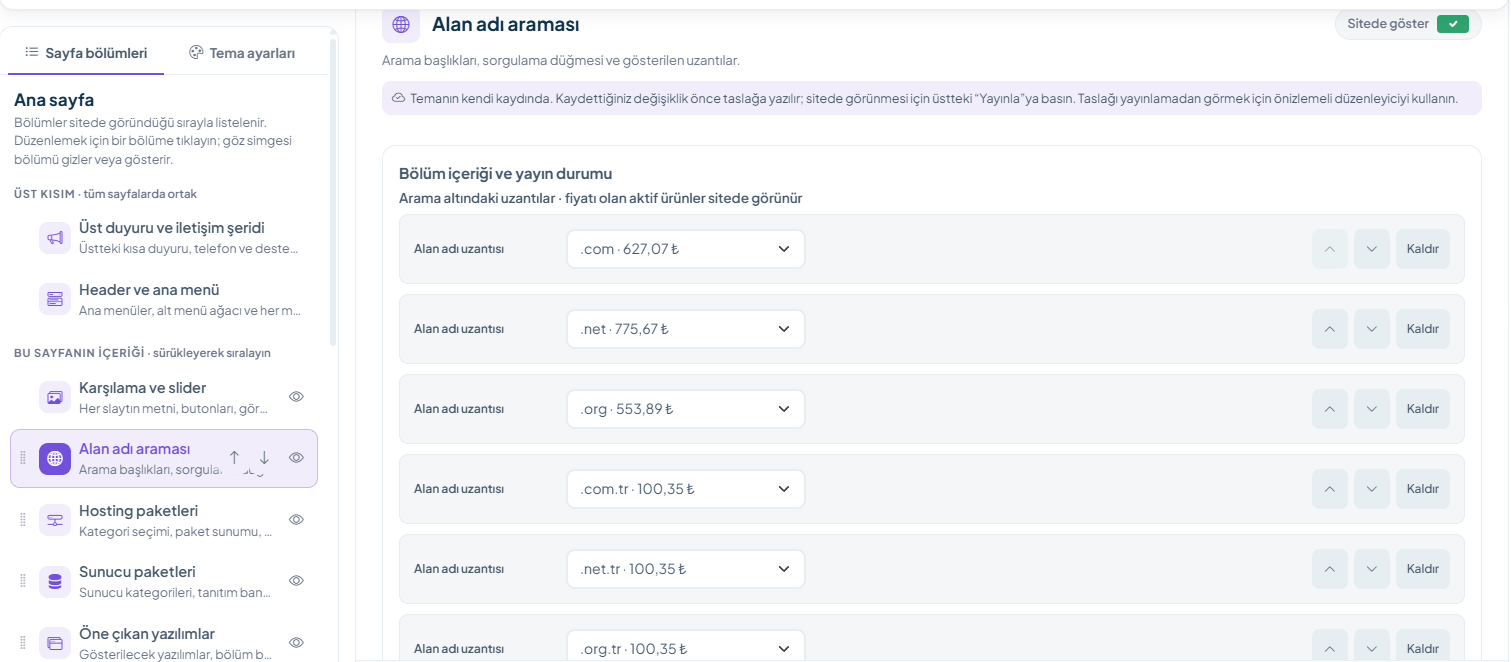Click the megaphone icon of Üst duyuru section
This screenshot has width=1511, height=662.
pos(55,238)
